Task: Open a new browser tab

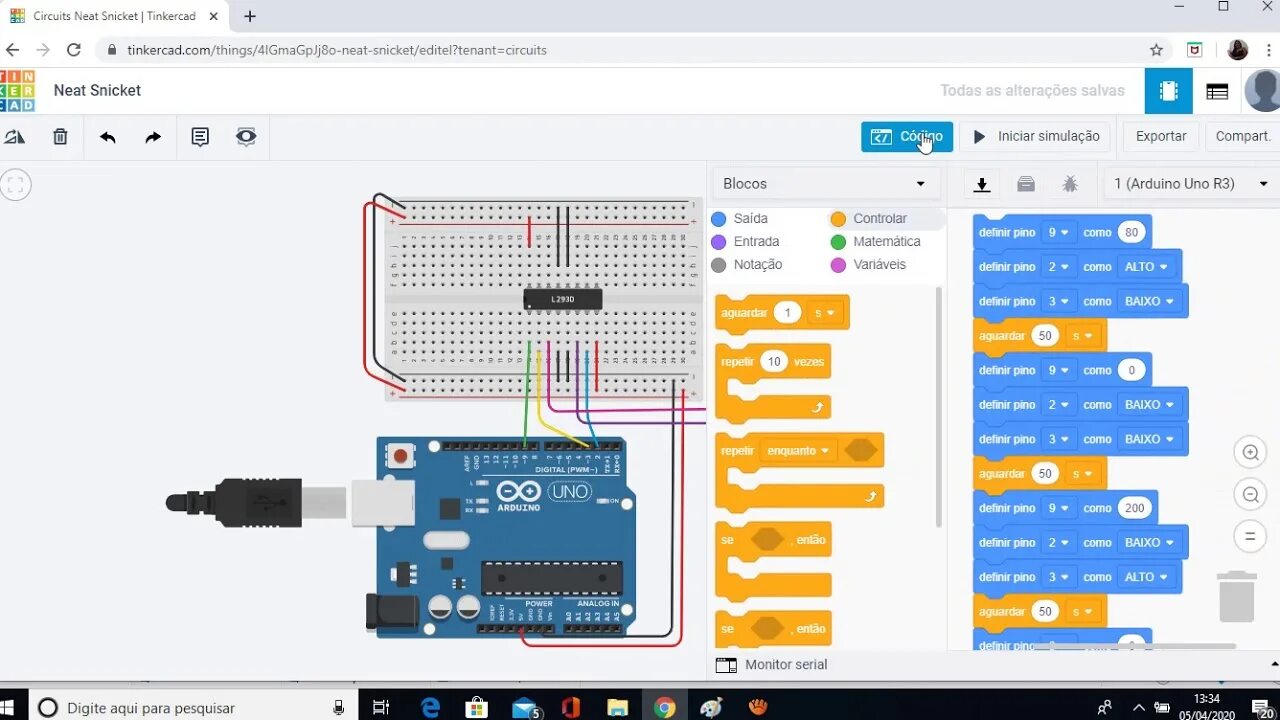Action: tap(250, 16)
